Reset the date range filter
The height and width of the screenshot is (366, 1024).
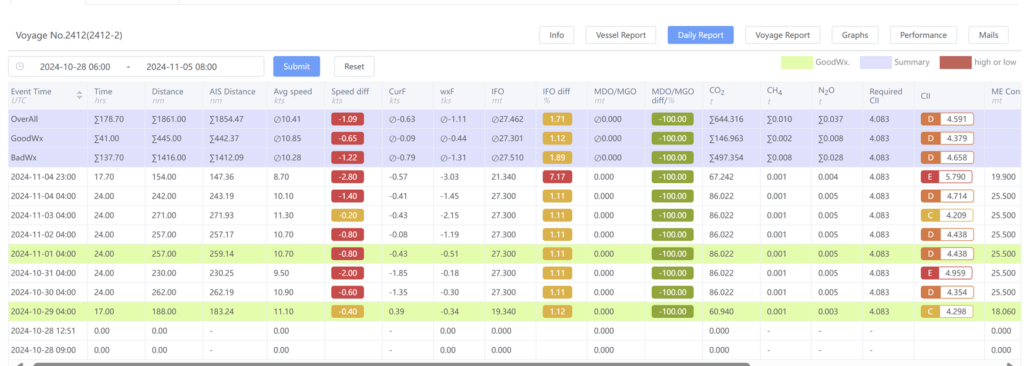(354, 67)
